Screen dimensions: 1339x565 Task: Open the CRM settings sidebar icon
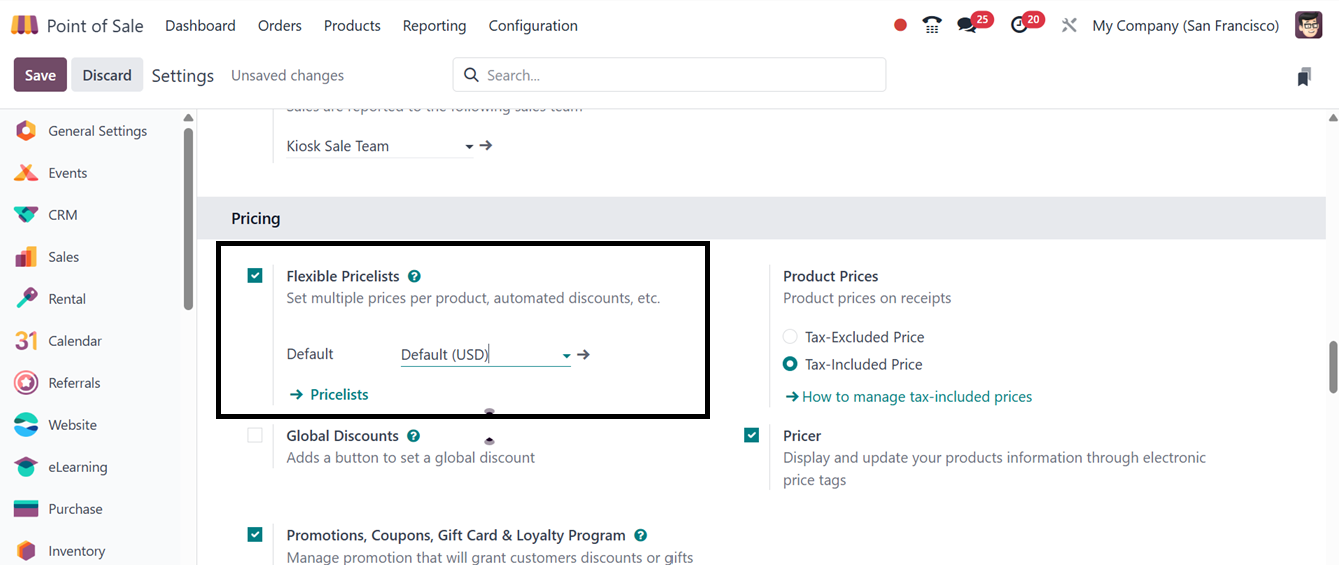[x=26, y=215]
